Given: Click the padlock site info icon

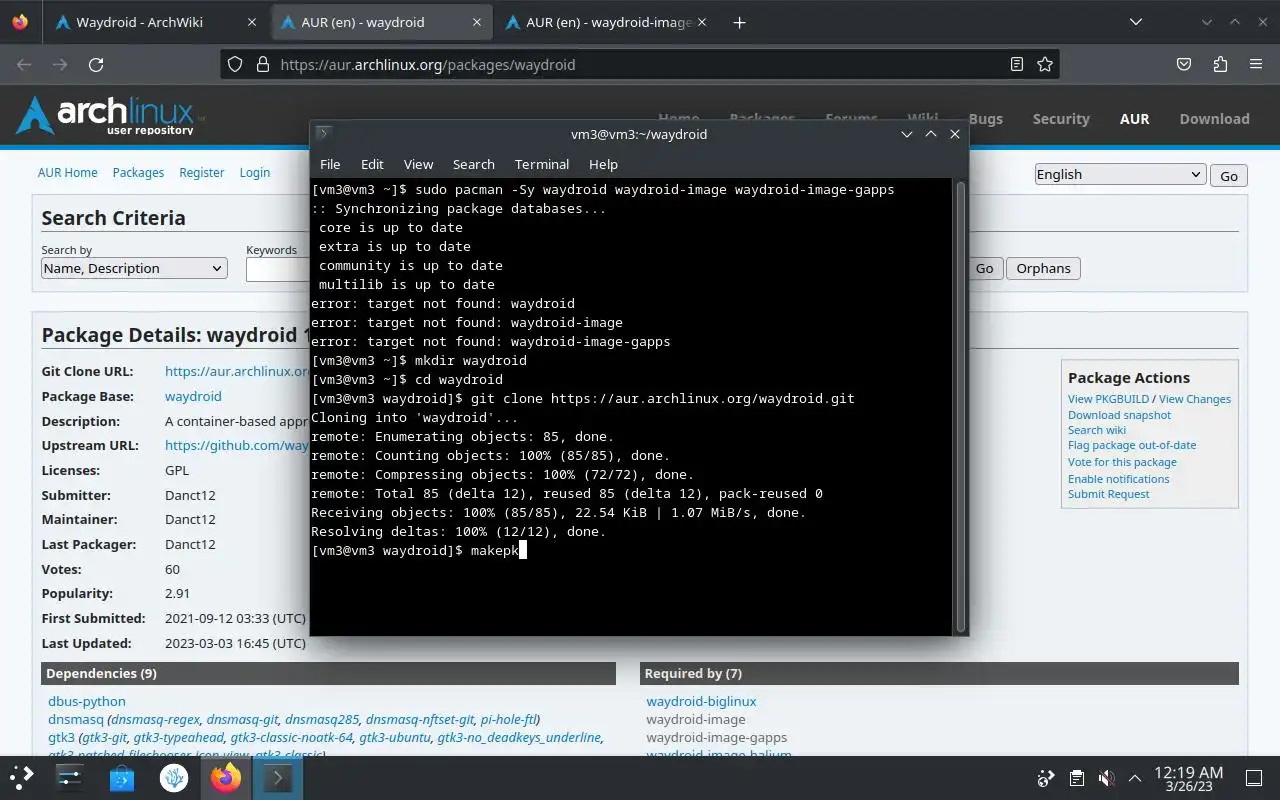Looking at the screenshot, I should click(263, 64).
